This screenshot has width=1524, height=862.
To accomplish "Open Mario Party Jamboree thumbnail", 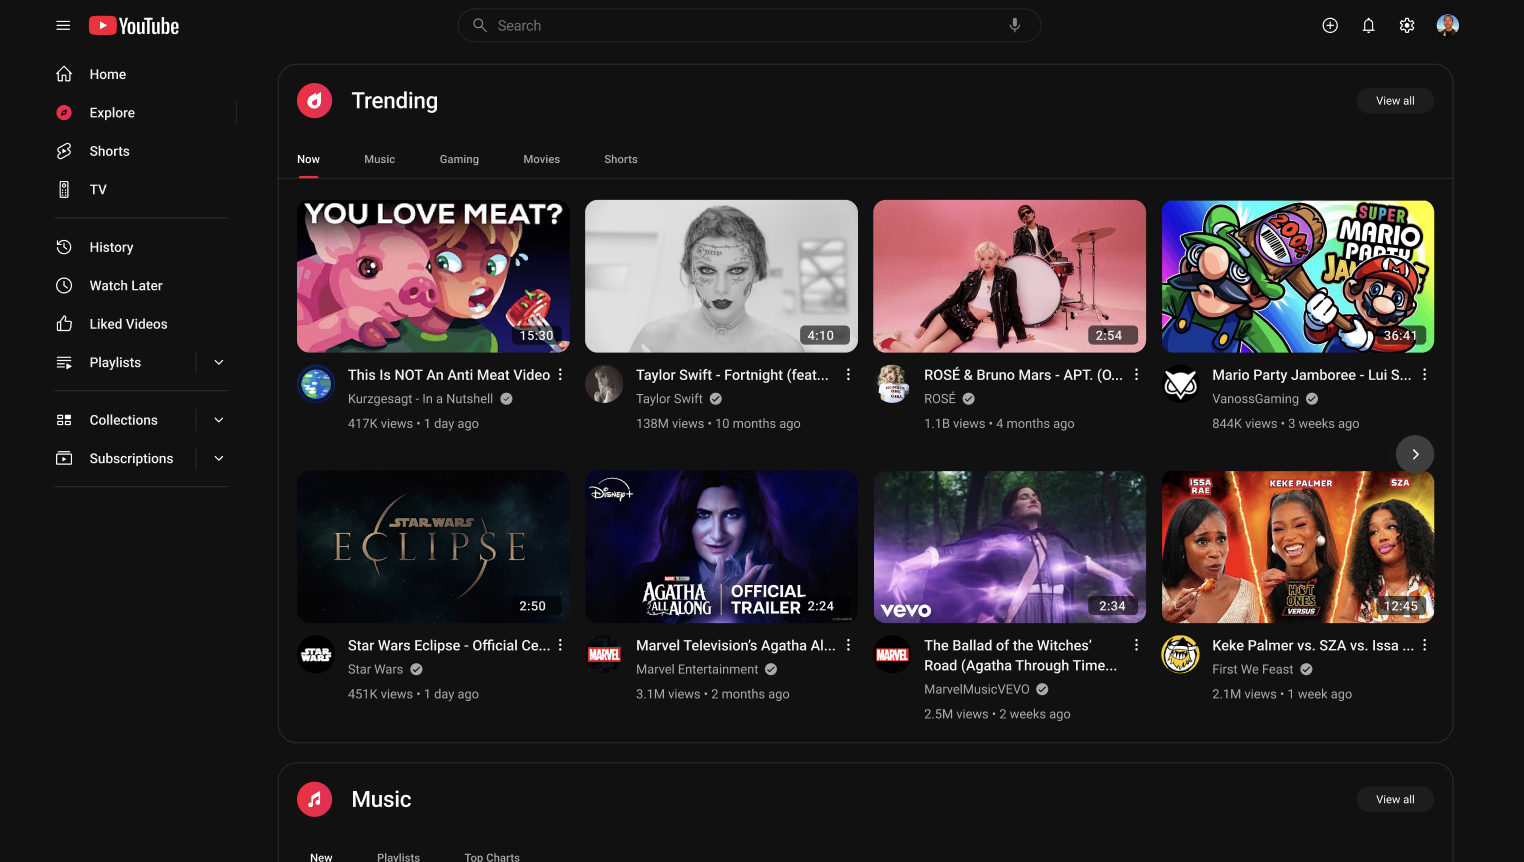I will tap(1297, 276).
